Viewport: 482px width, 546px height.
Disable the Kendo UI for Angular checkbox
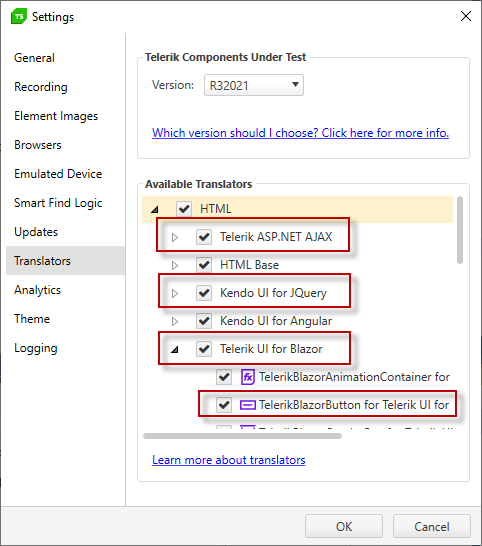pos(204,321)
